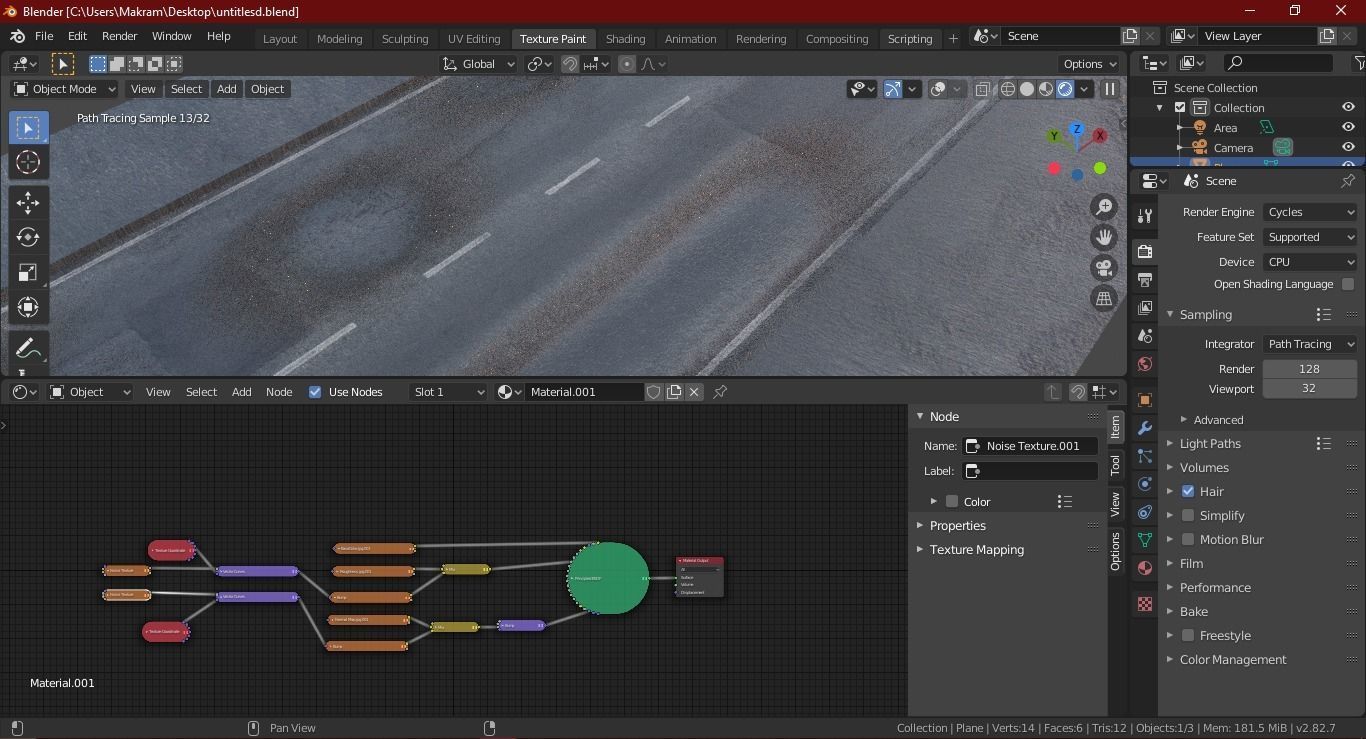The image size is (1366, 739).
Task: Select the Move tool in the viewport toolbar
Action: [27, 202]
